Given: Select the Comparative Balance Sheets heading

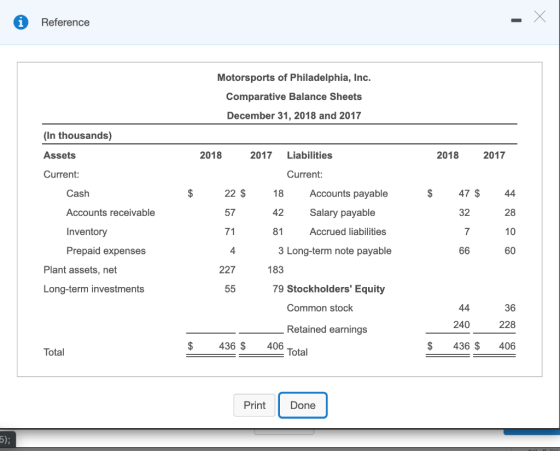Looking at the screenshot, I should click(294, 97).
